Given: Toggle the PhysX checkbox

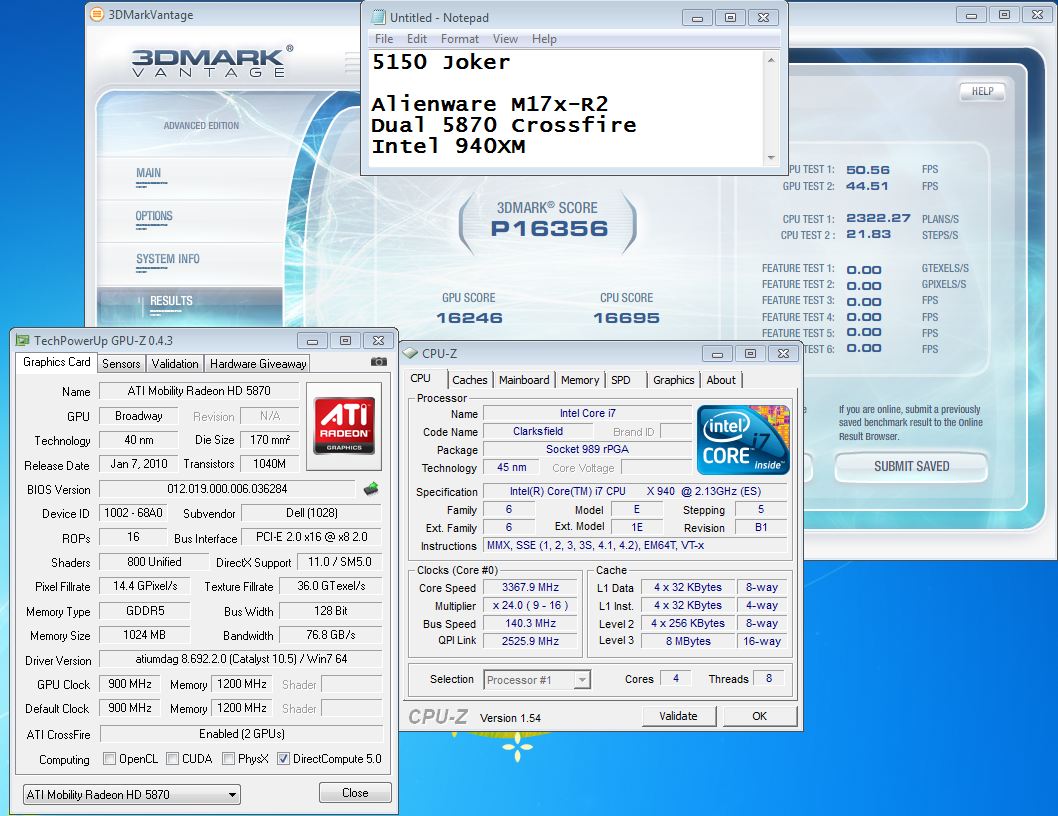Looking at the screenshot, I should tap(229, 759).
